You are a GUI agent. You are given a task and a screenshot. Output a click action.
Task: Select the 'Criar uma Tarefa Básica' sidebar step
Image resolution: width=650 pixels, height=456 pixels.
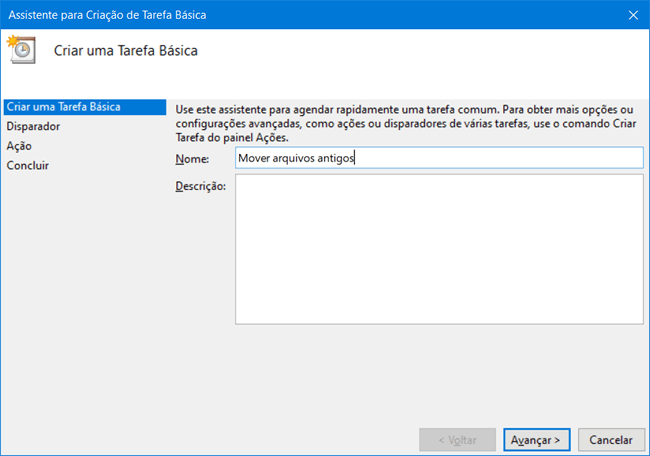click(x=63, y=106)
